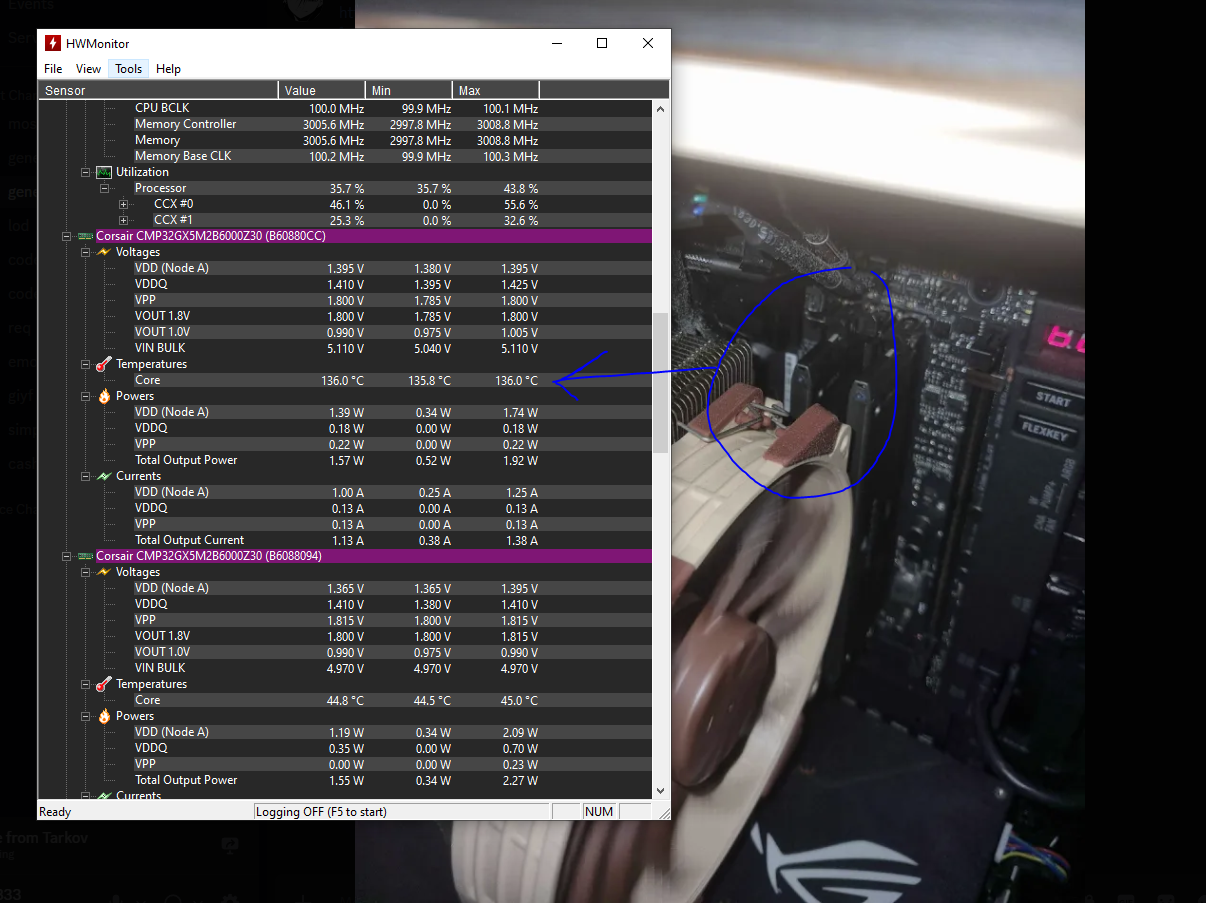Screen dimensions: 1206x903
Task: Click the Min column header
Action: click(409, 90)
